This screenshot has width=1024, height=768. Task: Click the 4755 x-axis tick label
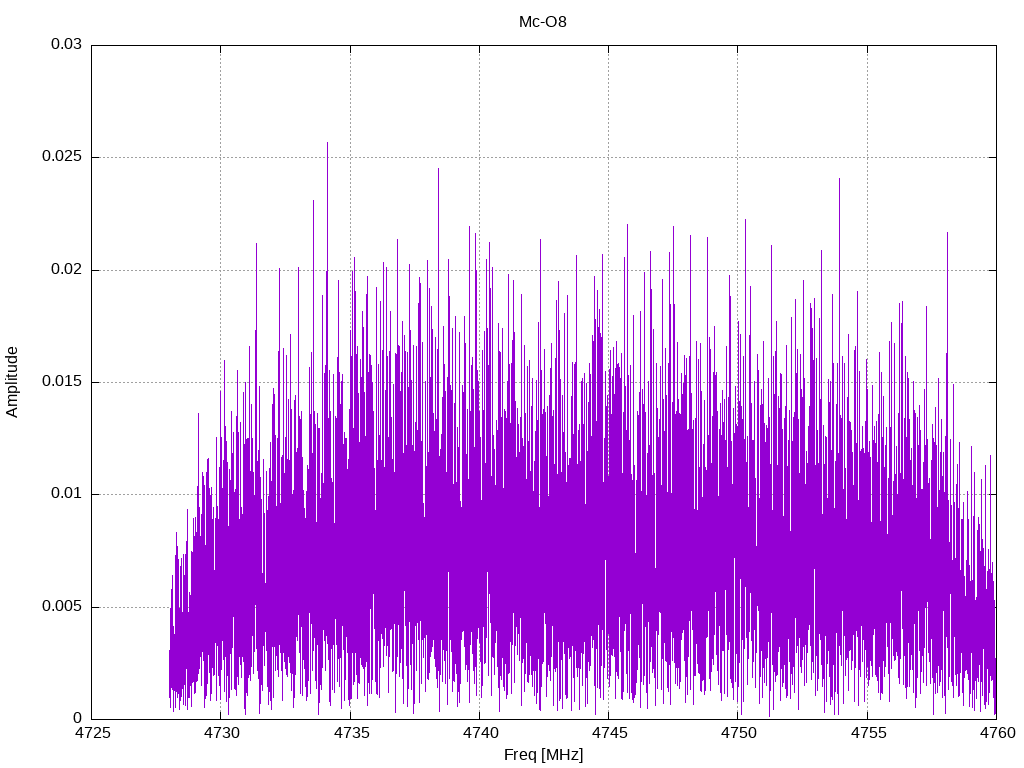pos(869,733)
